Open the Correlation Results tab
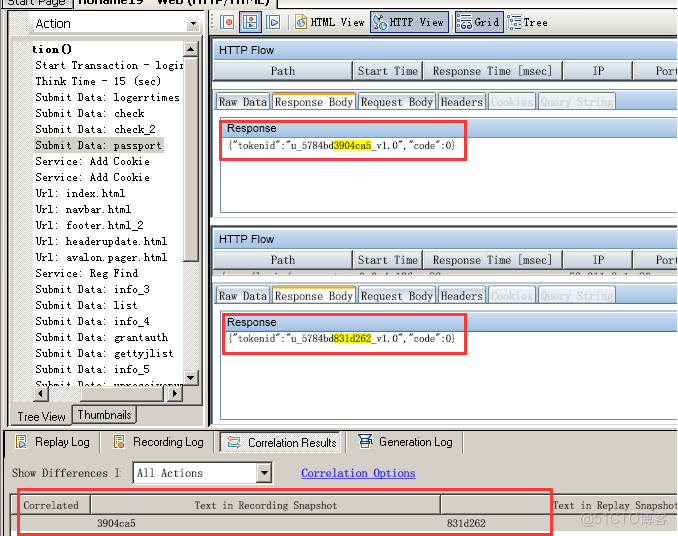 point(281,442)
